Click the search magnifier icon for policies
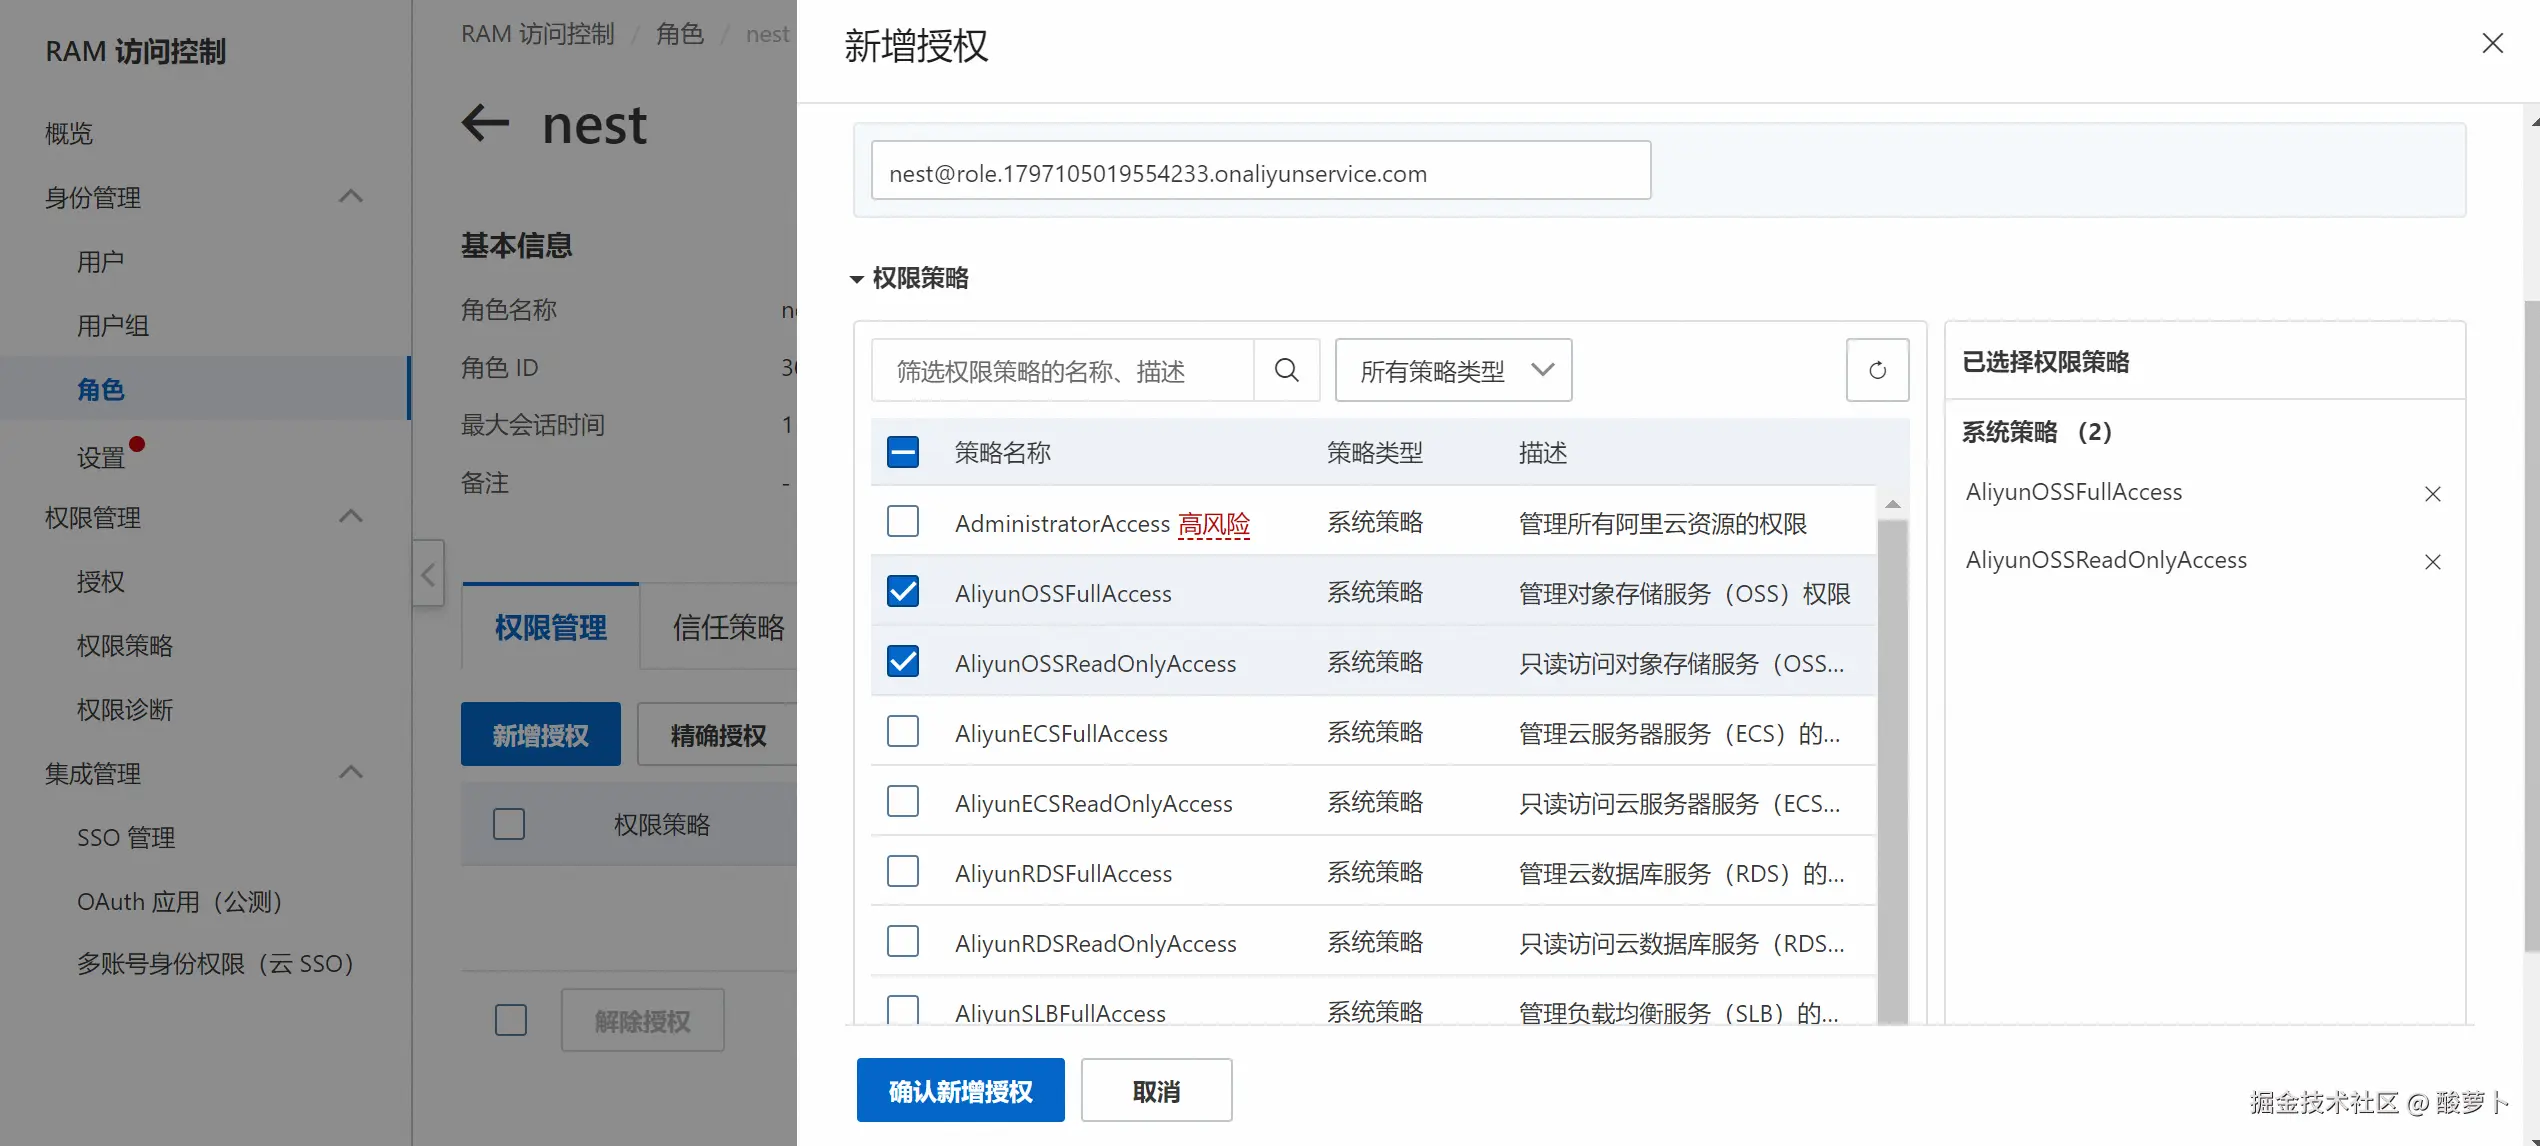The image size is (2540, 1146). pos(1286,371)
